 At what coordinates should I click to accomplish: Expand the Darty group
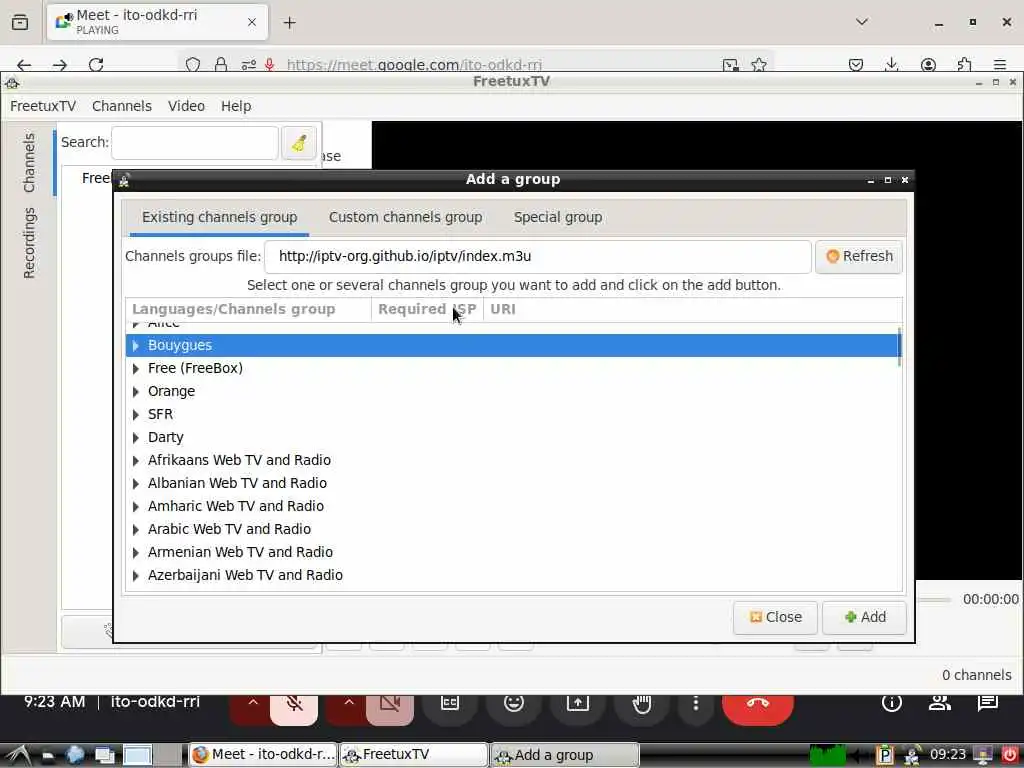click(136, 437)
